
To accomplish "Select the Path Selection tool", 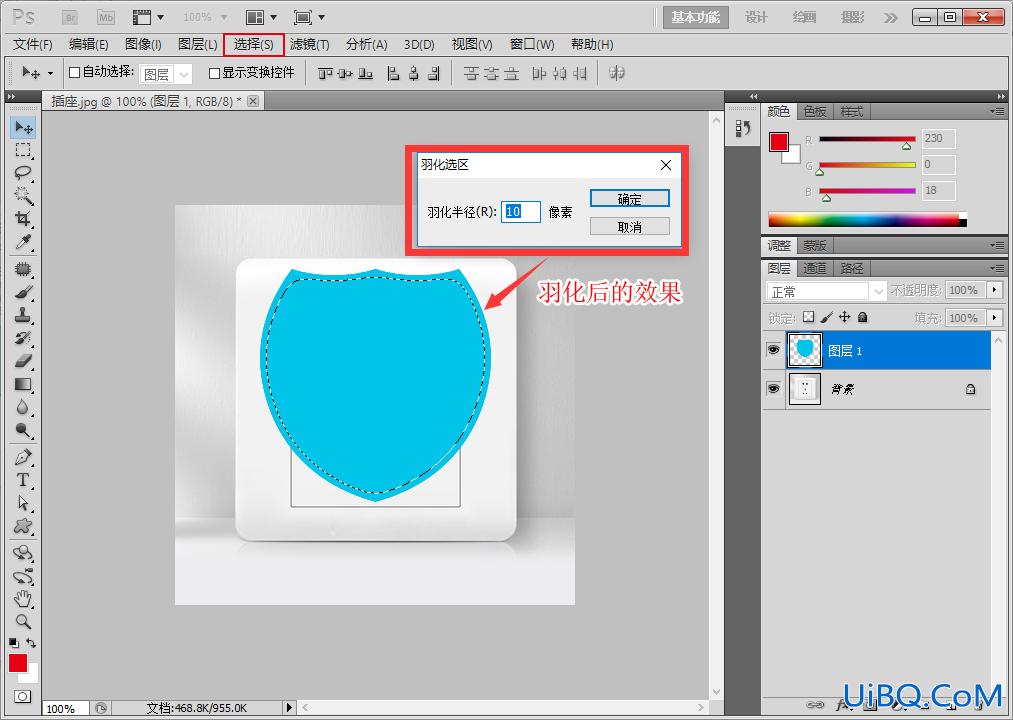I will 23,503.
